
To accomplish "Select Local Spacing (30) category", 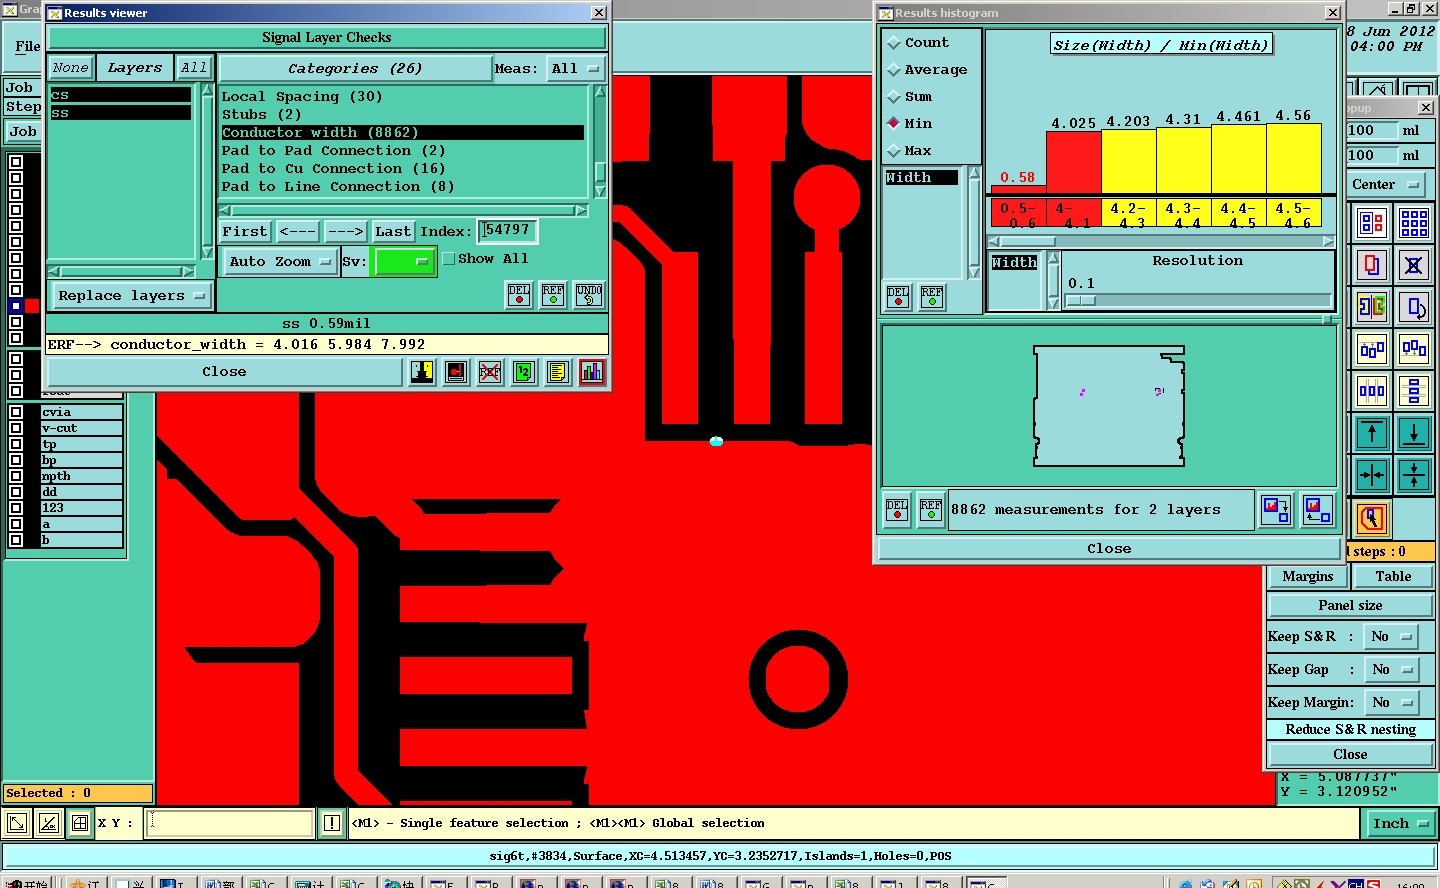I will (x=402, y=97).
